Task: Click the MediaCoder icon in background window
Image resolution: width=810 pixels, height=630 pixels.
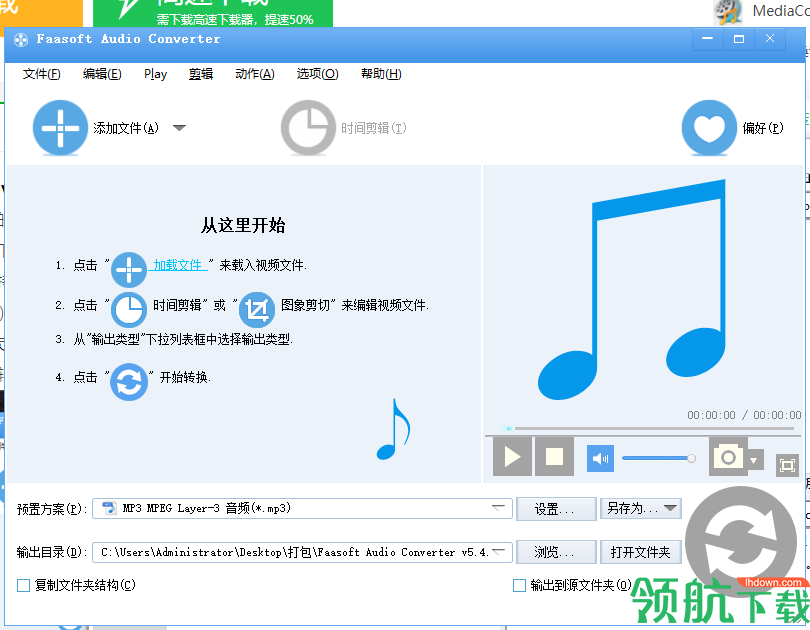Action: pos(728,12)
